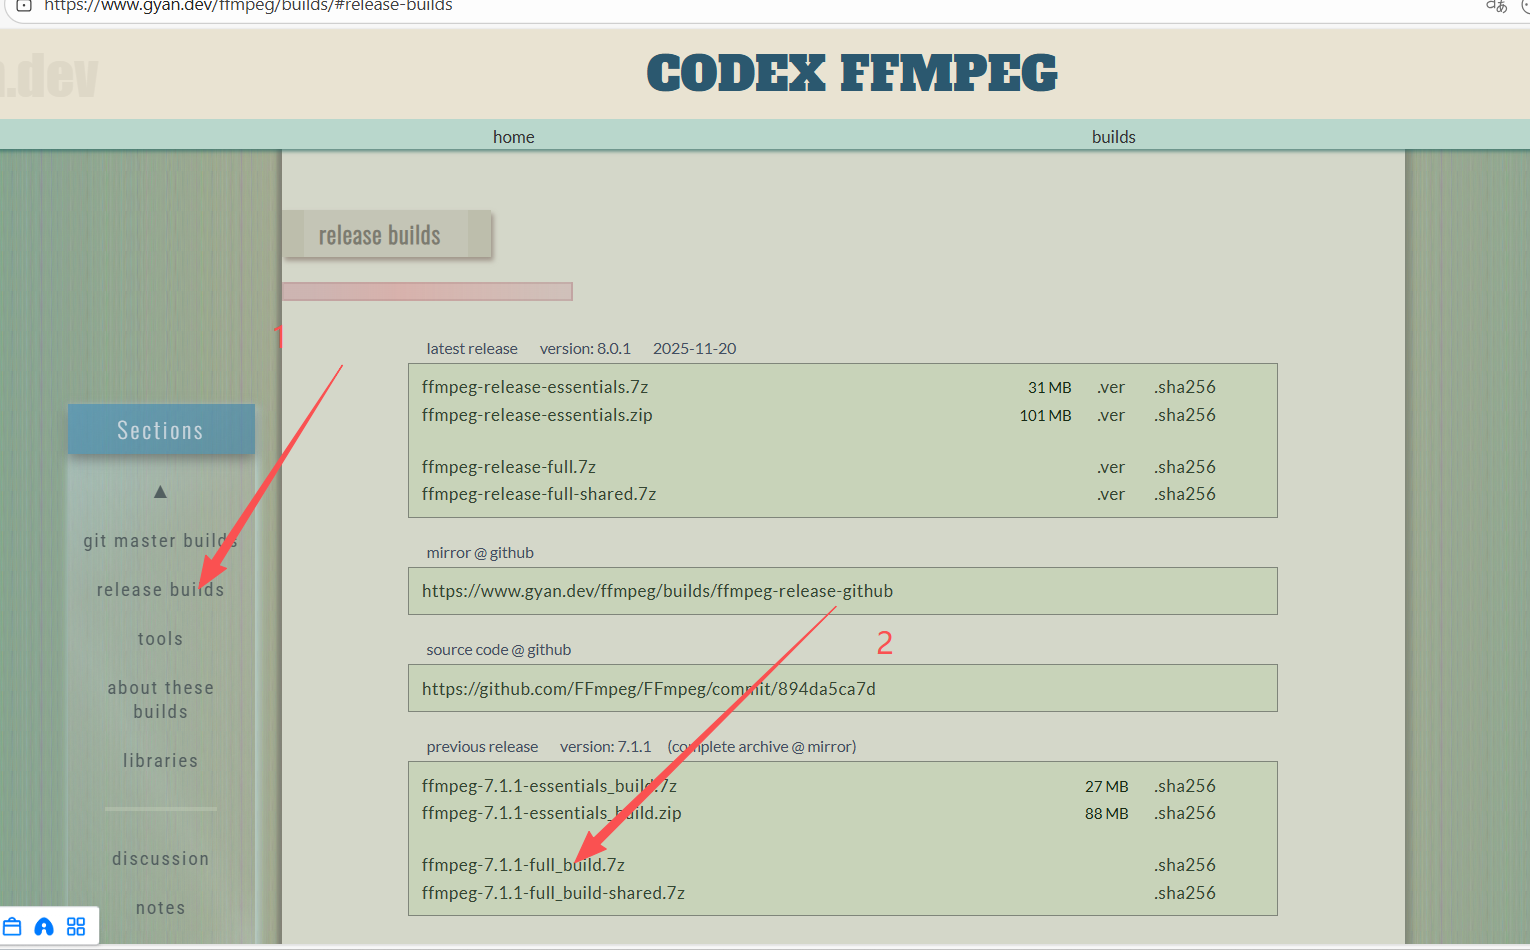The width and height of the screenshot is (1530, 950).
Task: Download ffmpeg-7.1.1-essentials_build.7z
Action: 549,786
